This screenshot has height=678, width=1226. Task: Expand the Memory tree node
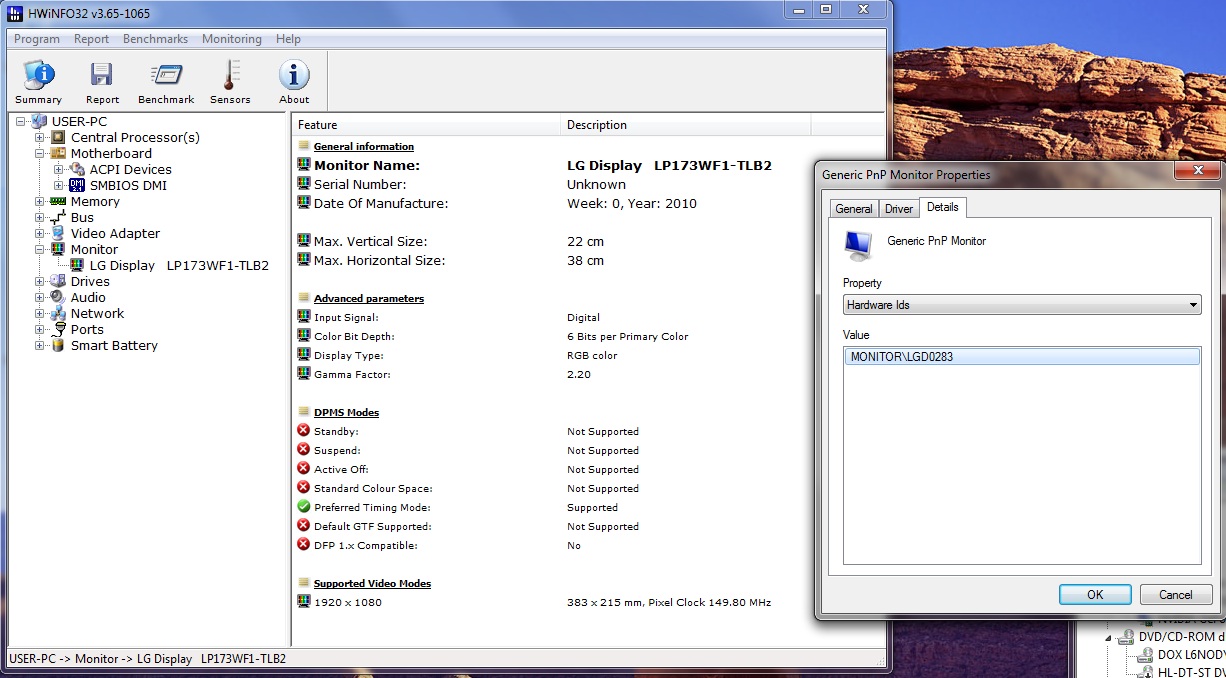tap(40, 201)
